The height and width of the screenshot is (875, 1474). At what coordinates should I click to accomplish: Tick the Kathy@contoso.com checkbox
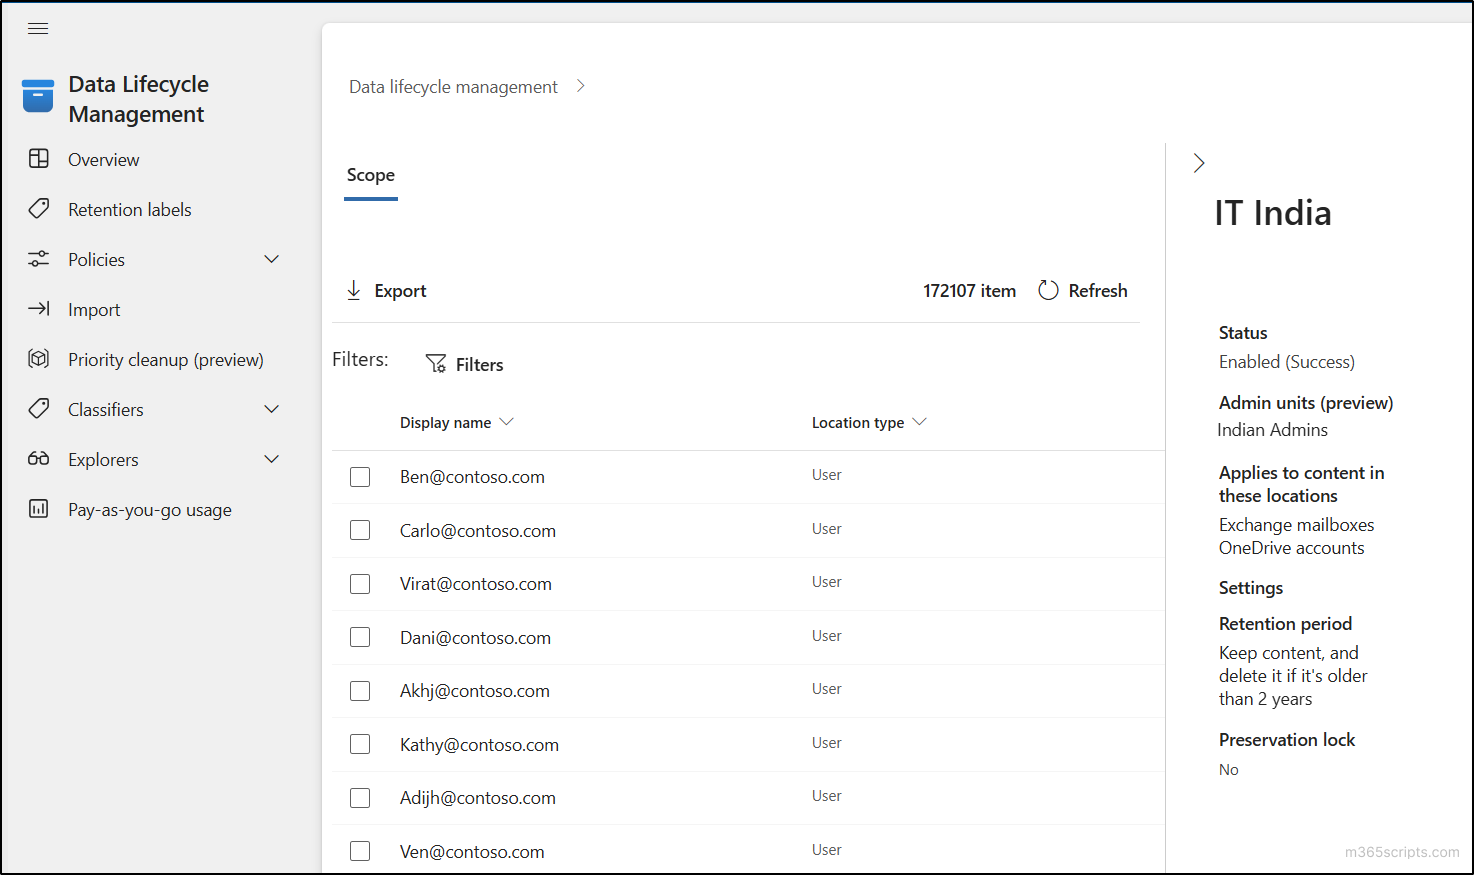[x=360, y=744]
